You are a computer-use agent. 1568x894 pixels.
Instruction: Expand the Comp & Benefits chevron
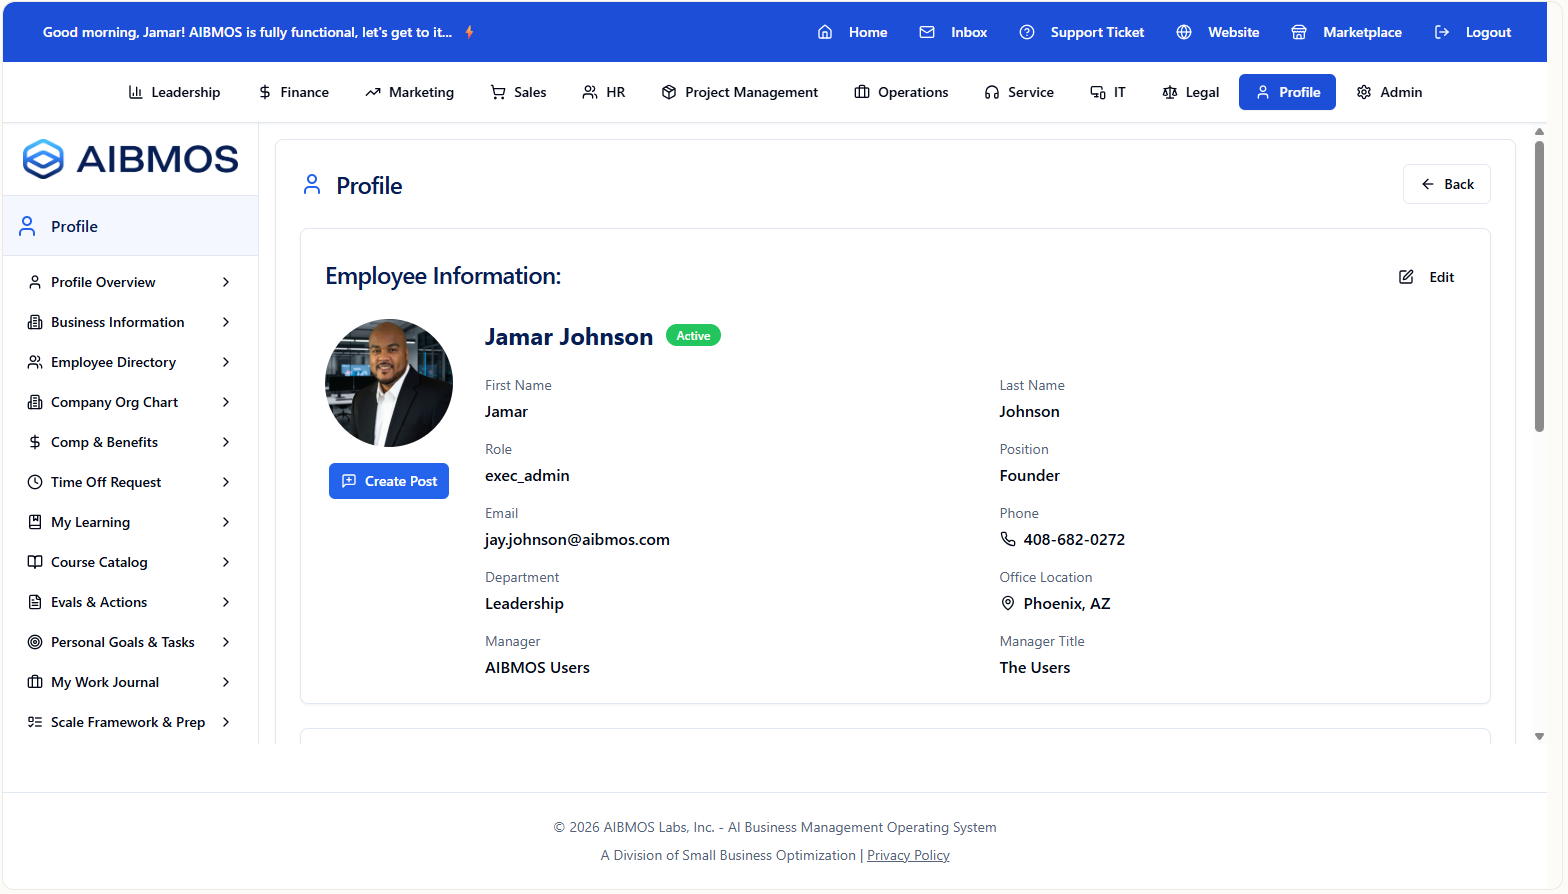coord(226,442)
